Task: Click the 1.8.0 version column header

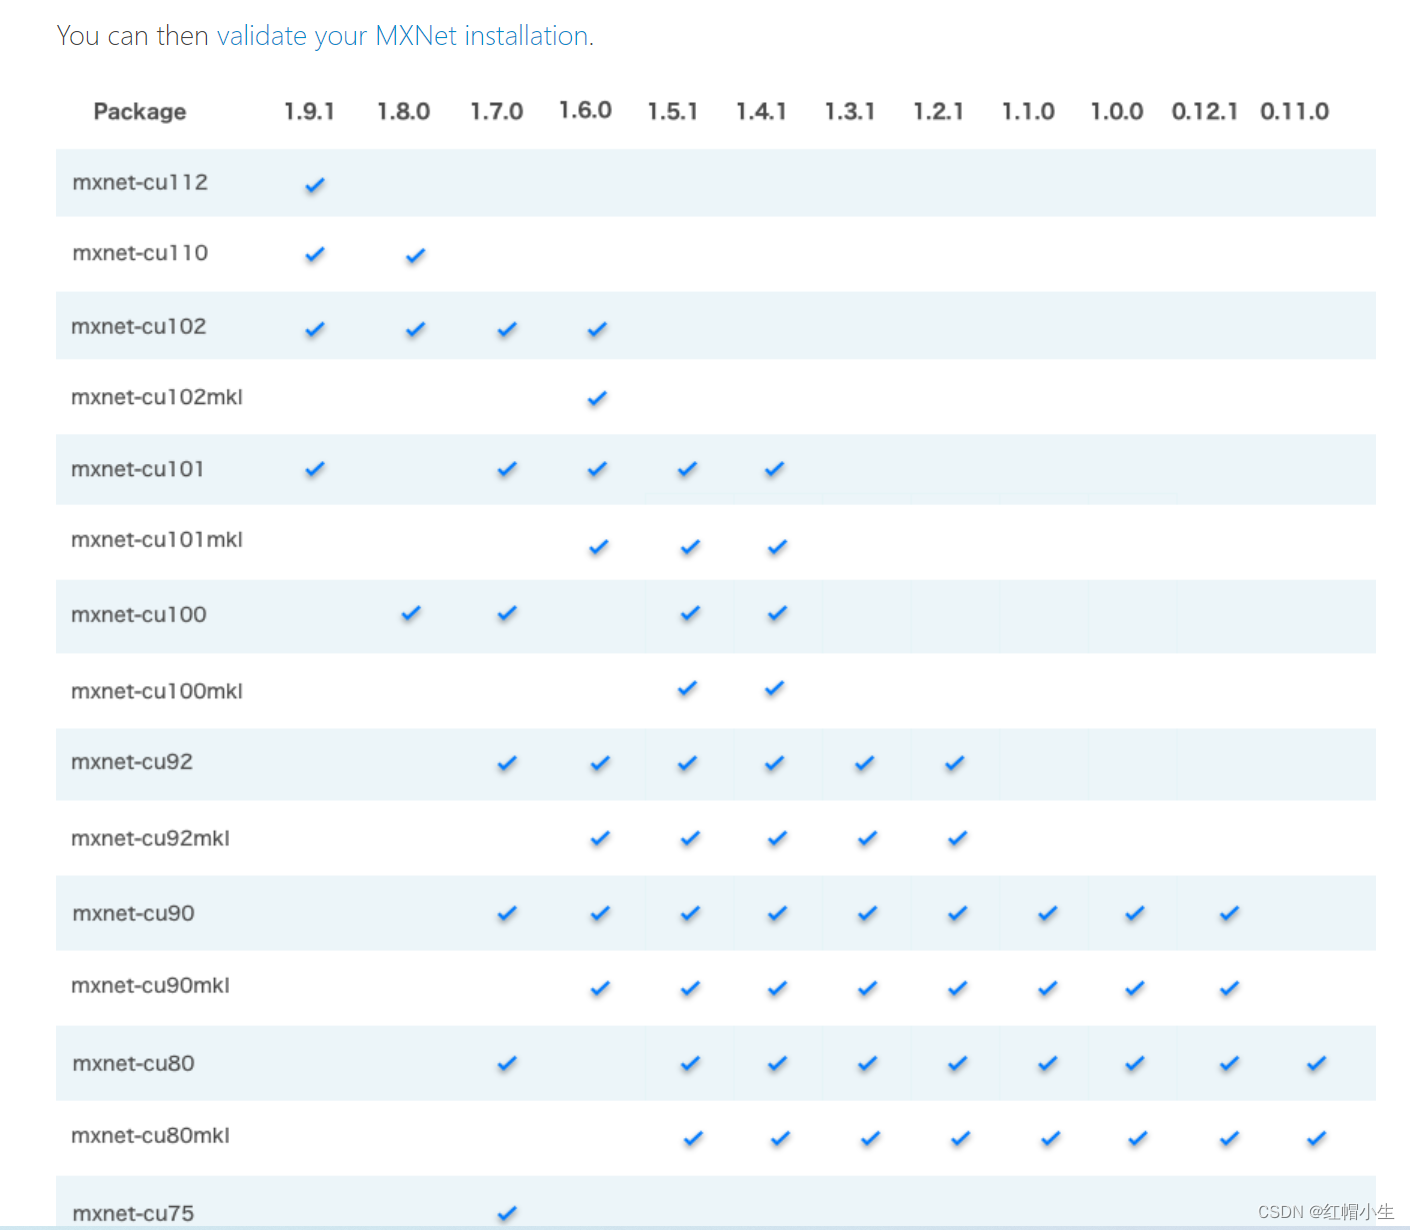Action: tap(404, 111)
